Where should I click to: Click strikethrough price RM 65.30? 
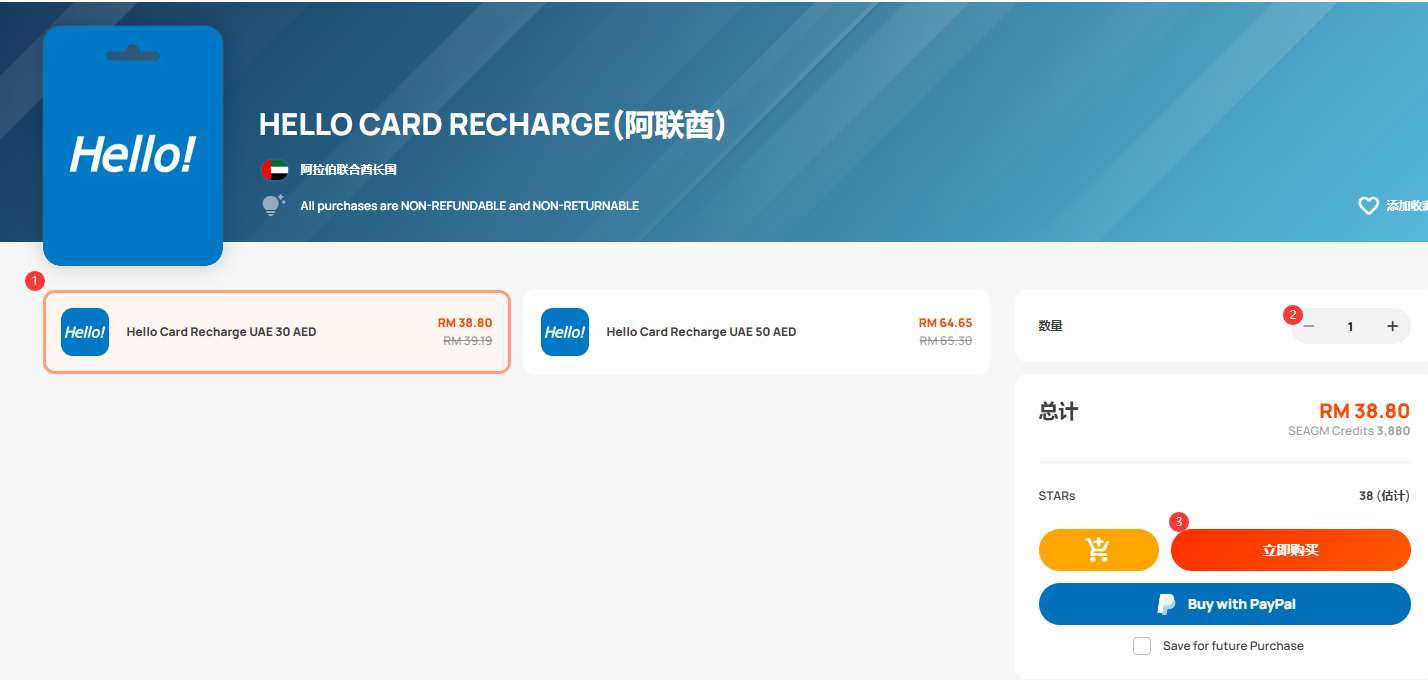click(x=946, y=341)
